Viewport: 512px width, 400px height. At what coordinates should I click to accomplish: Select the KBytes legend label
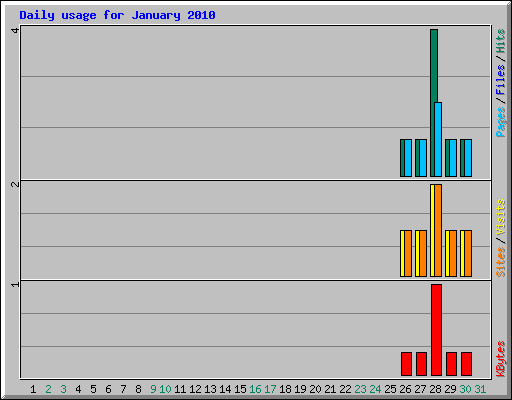pos(500,359)
